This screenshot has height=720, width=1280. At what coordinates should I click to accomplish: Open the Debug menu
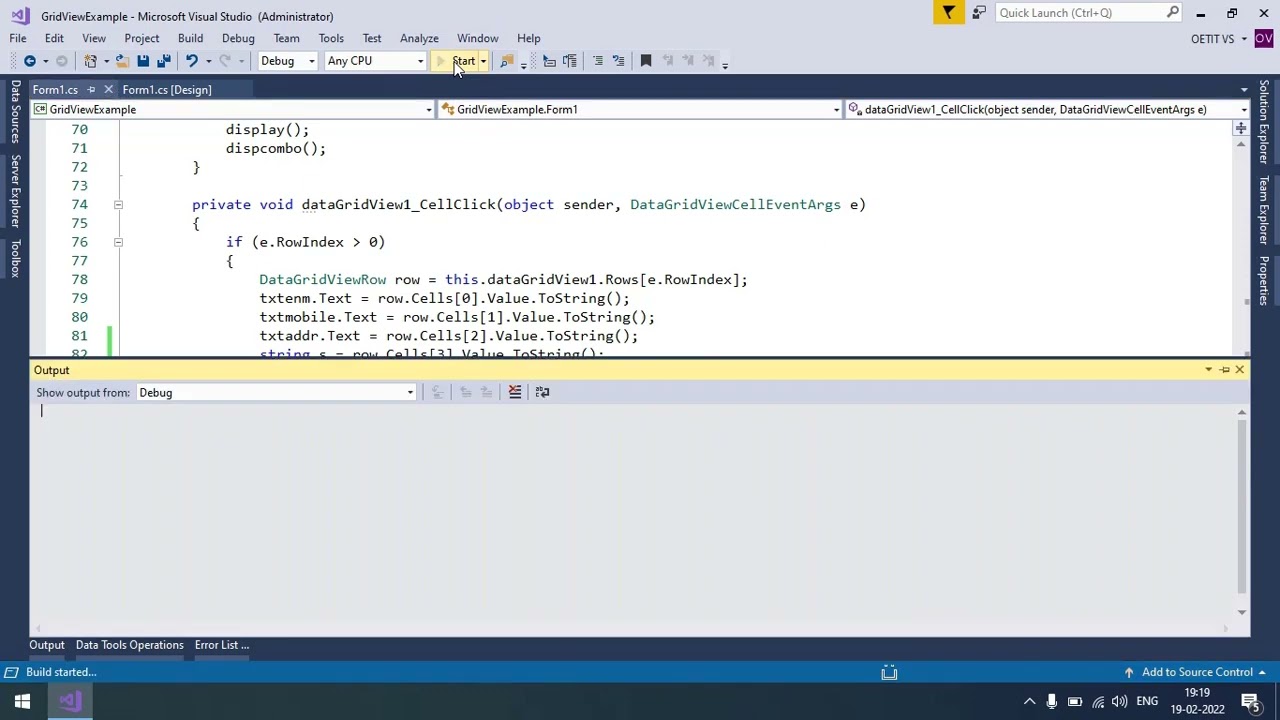tap(238, 38)
